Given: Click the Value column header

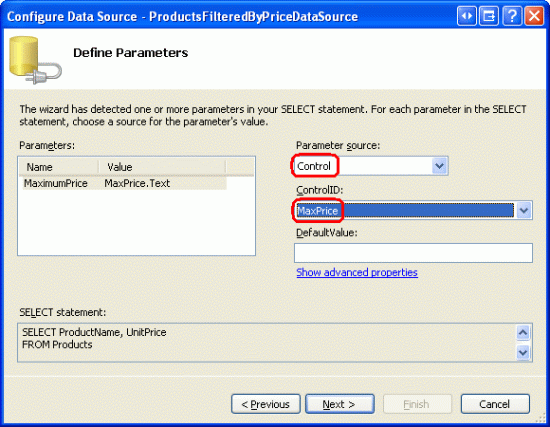Looking at the screenshot, I should tap(162, 167).
